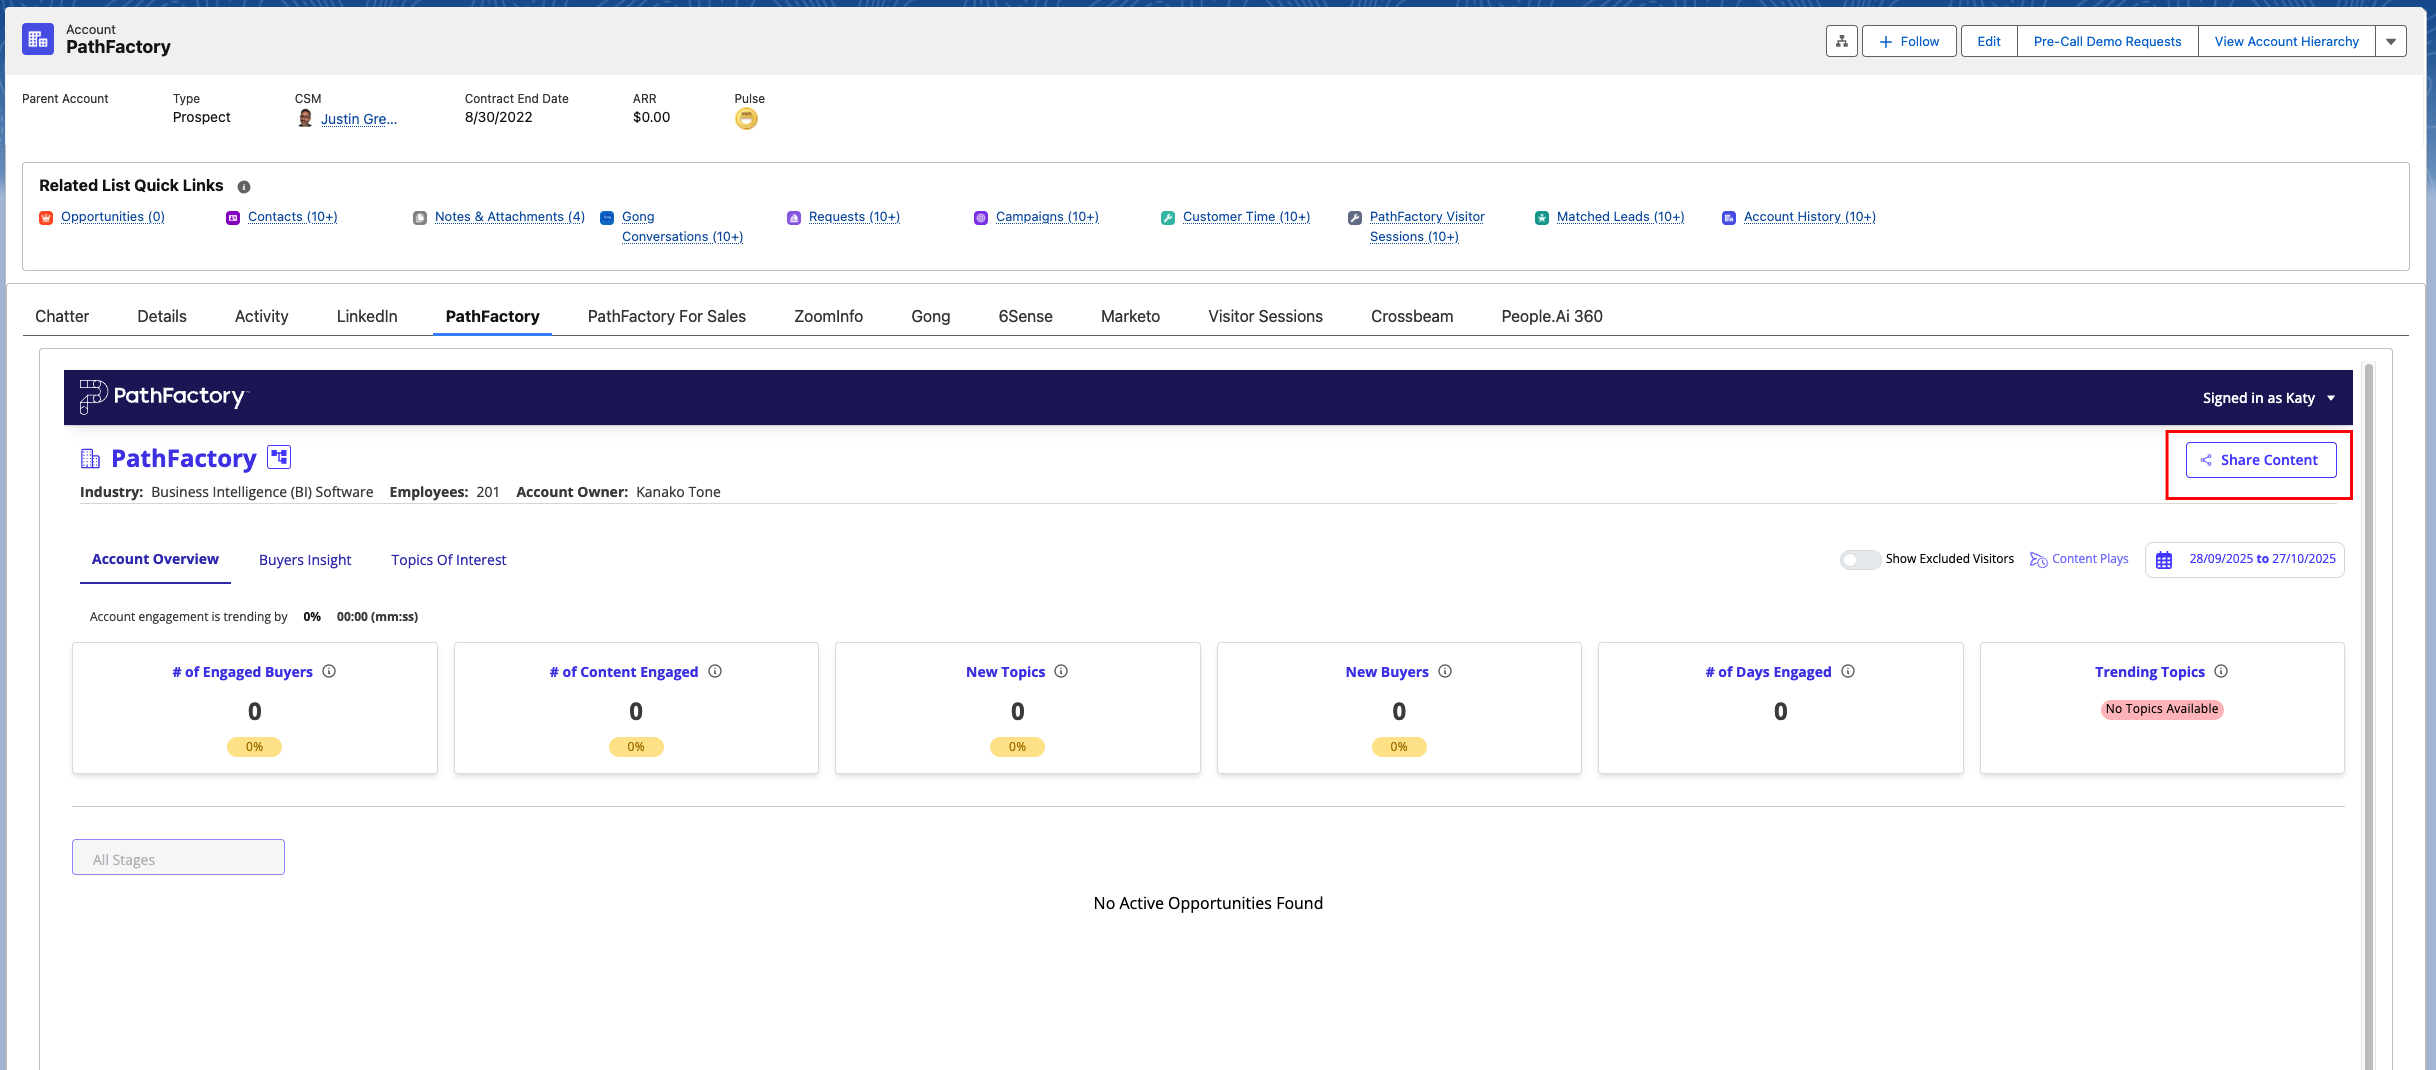Screen dimensions: 2436x1070
Task: Open the Account History (10+) link
Action: point(1810,217)
